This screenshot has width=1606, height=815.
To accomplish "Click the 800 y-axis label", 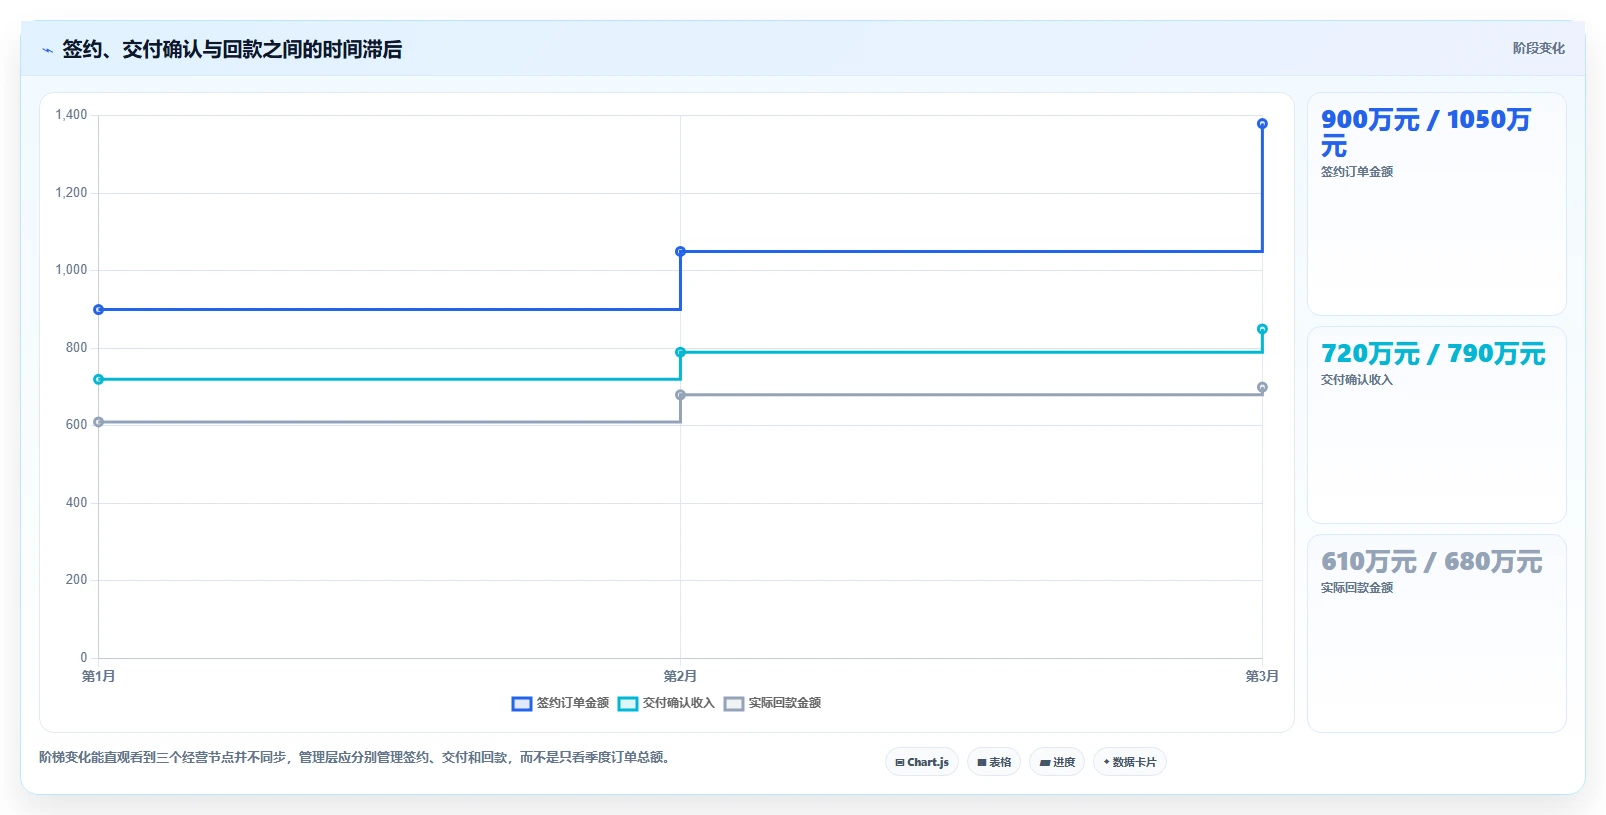I will point(76,348).
